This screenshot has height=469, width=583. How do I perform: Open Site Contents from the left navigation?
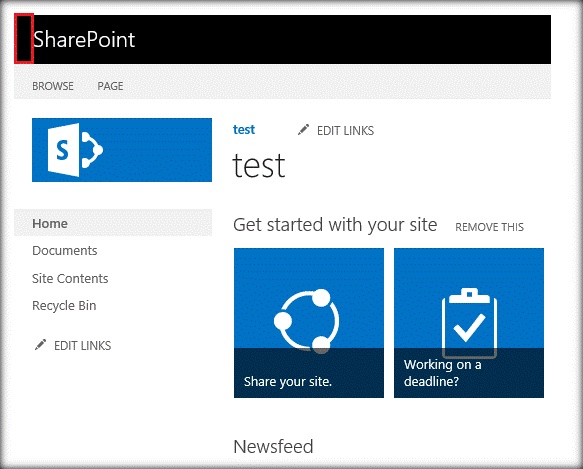coord(70,279)
